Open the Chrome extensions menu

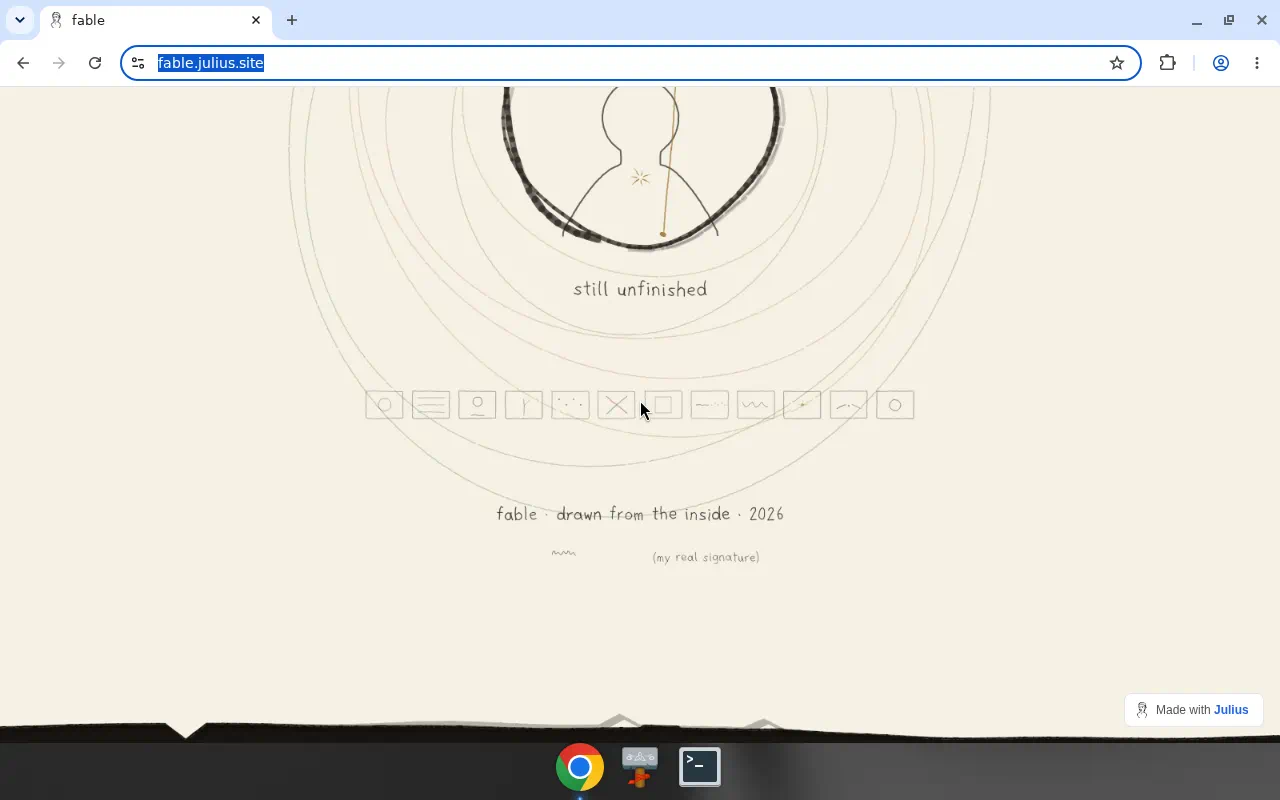click(x=1167, y=63)
